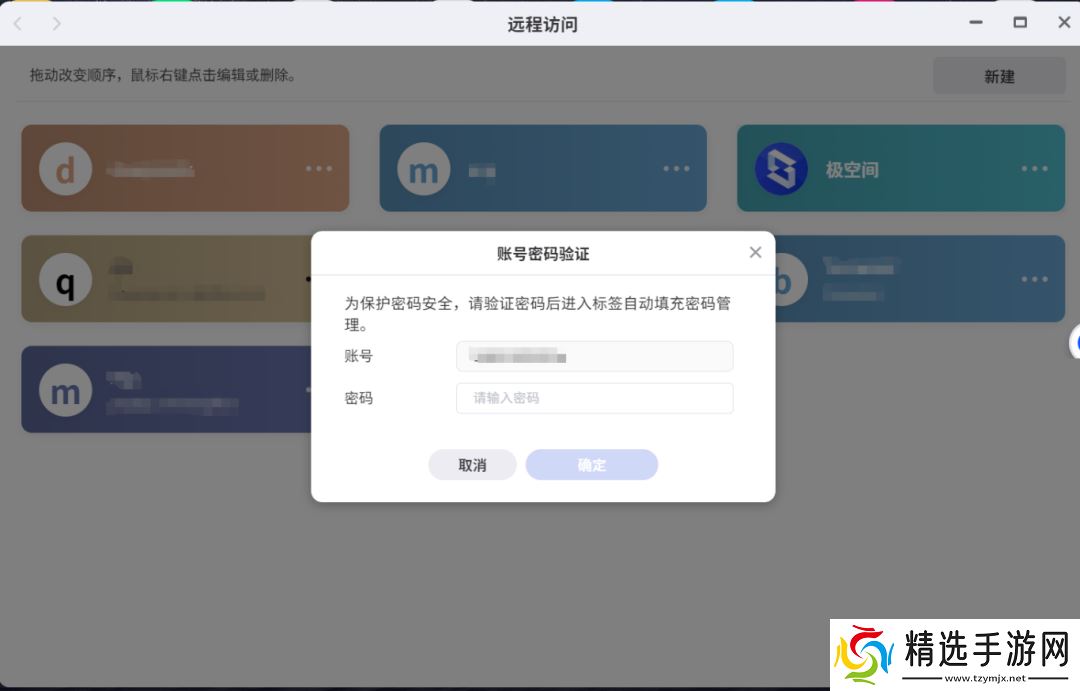The height and width of the screenshot is (691, 1080).
Task: Click the 'd' avatar on the orange card
Action: [x=65, y=169]
